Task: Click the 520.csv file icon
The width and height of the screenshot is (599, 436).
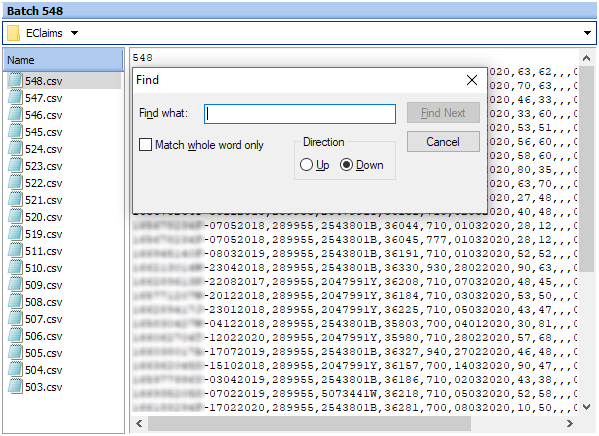Action: coord(15,217)
